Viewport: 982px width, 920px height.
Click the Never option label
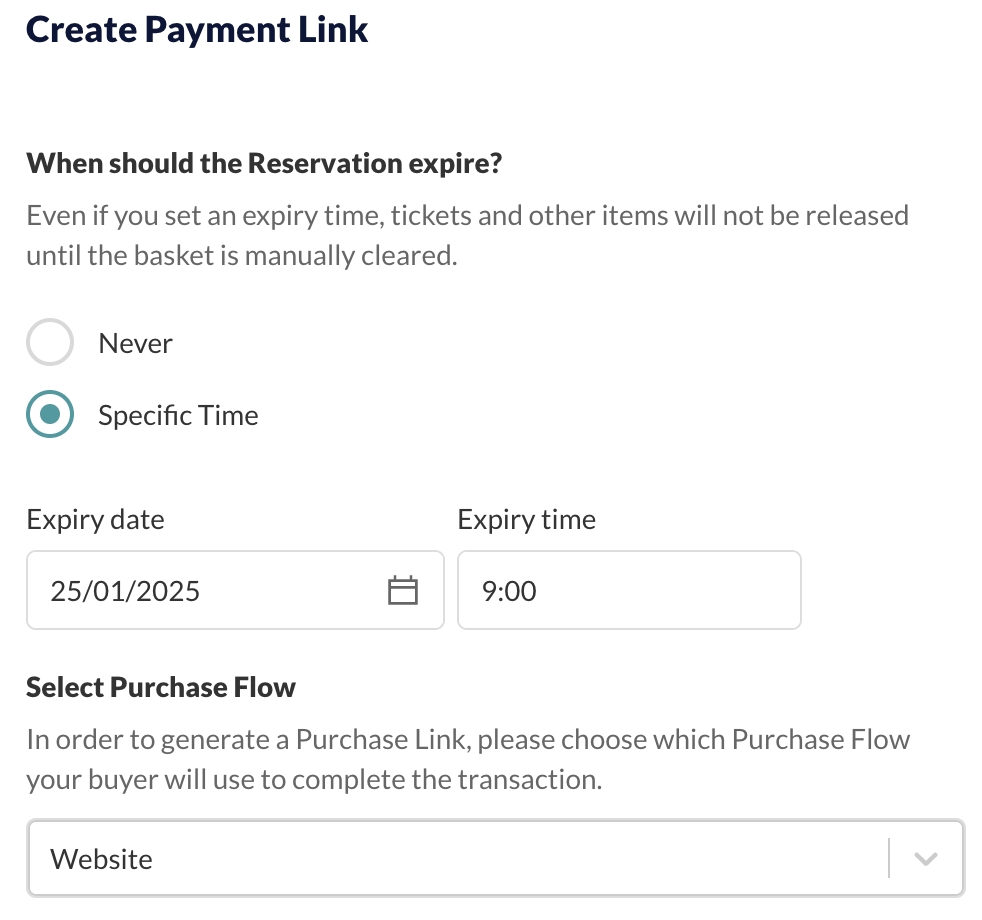click(135, 343)
